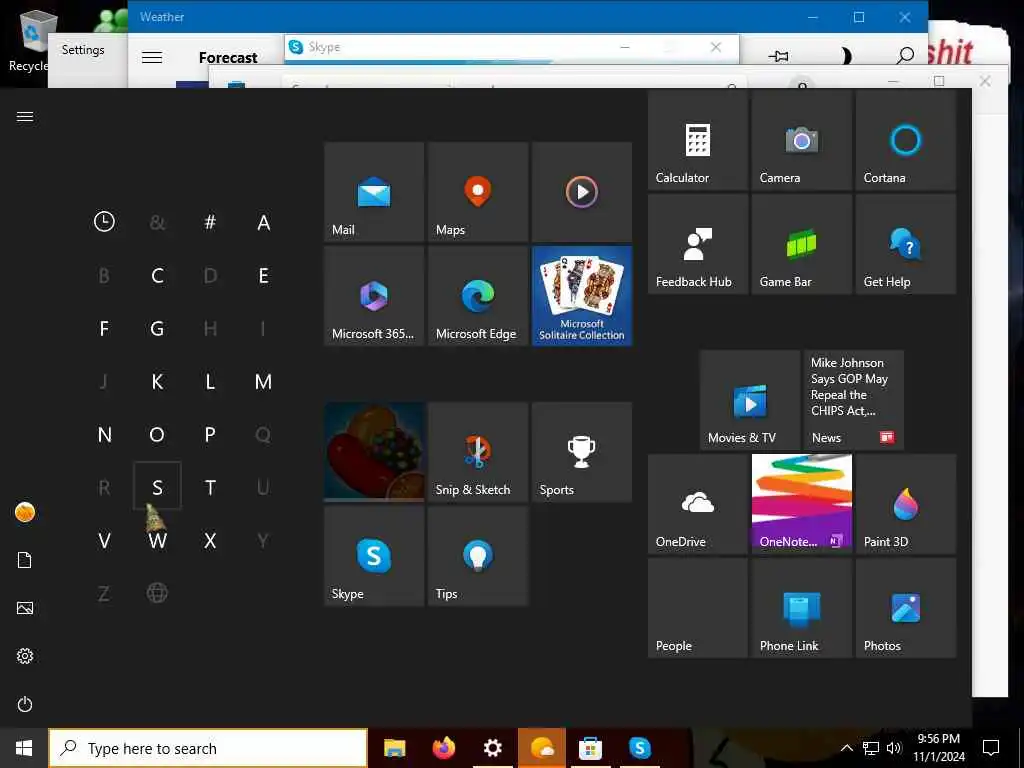Open the OneDrive tile
The image size is (1024, 768).
(x=698, y=504)
